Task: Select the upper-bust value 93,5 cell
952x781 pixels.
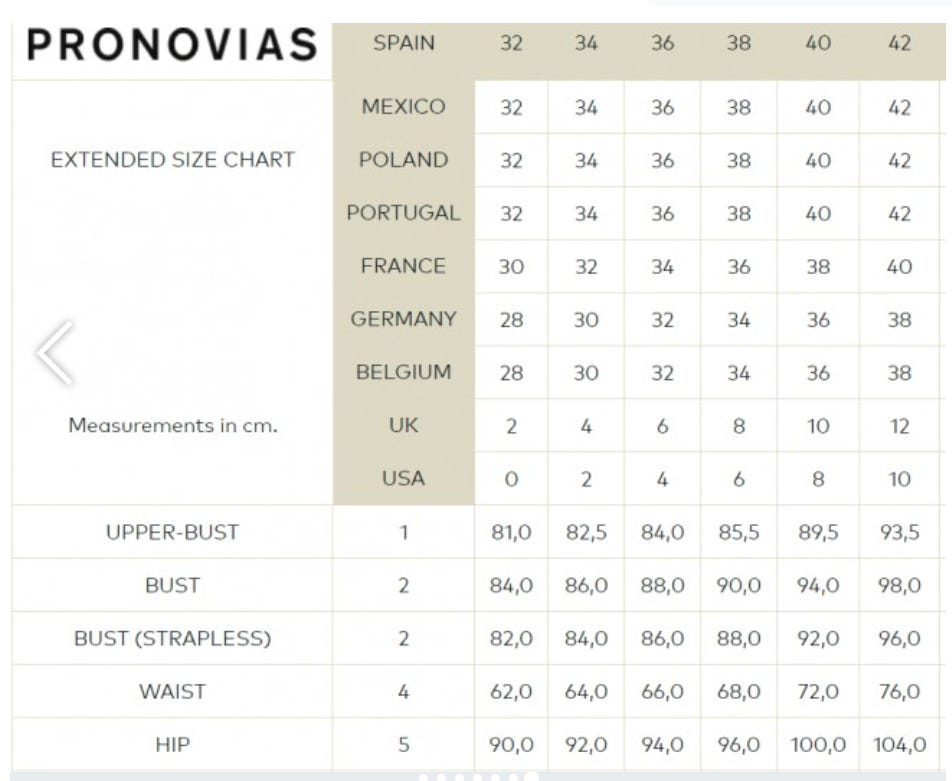Action: pyautogui.click(x=899, y=533)
